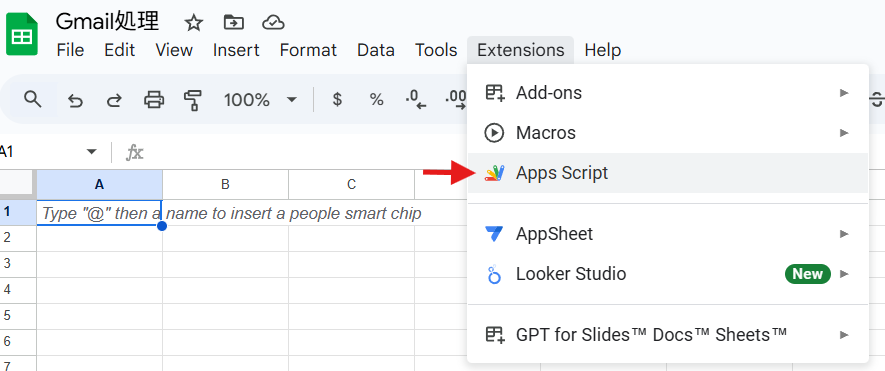This screenshot has height=371, width=885.
Task: Click cell A3
Action: pyautogui.click(x=100, y=264)
